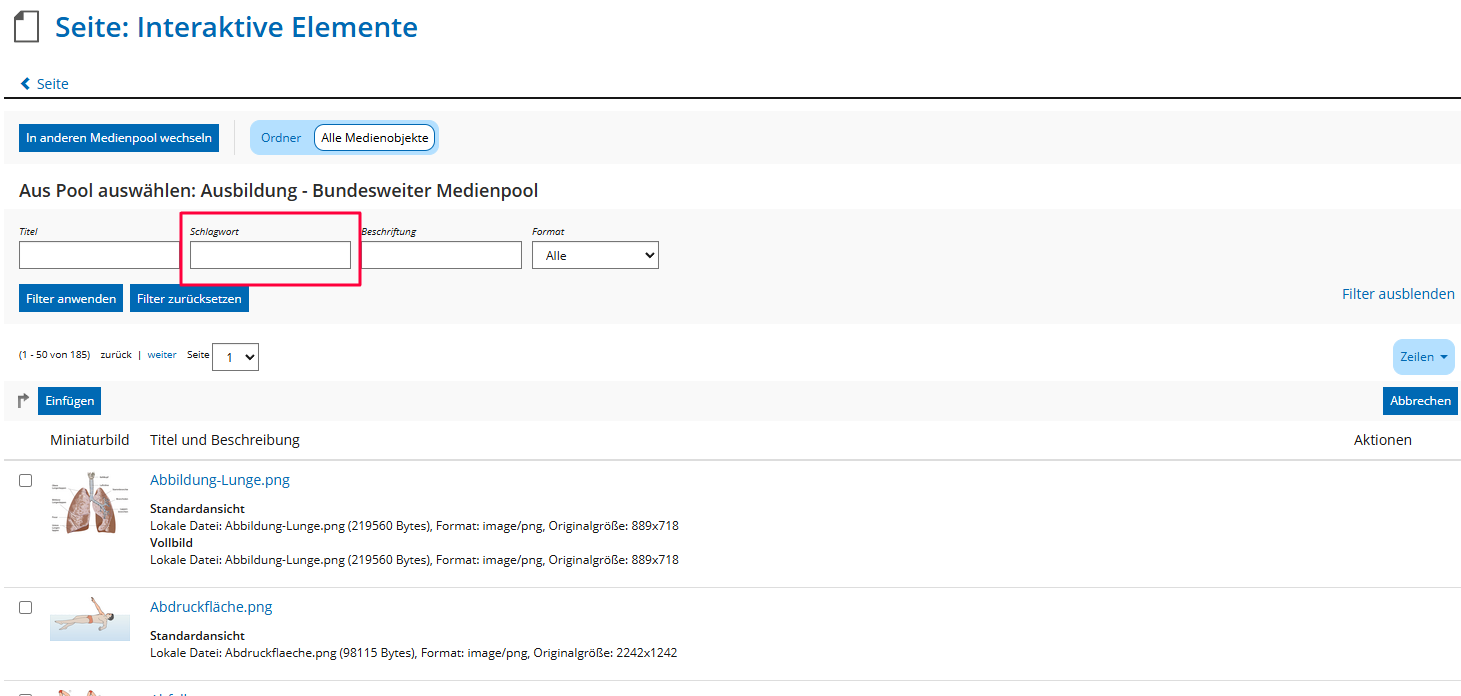Focus the Schlagwort input field
The image size is (1461, 696).
(x=270, y=256)
